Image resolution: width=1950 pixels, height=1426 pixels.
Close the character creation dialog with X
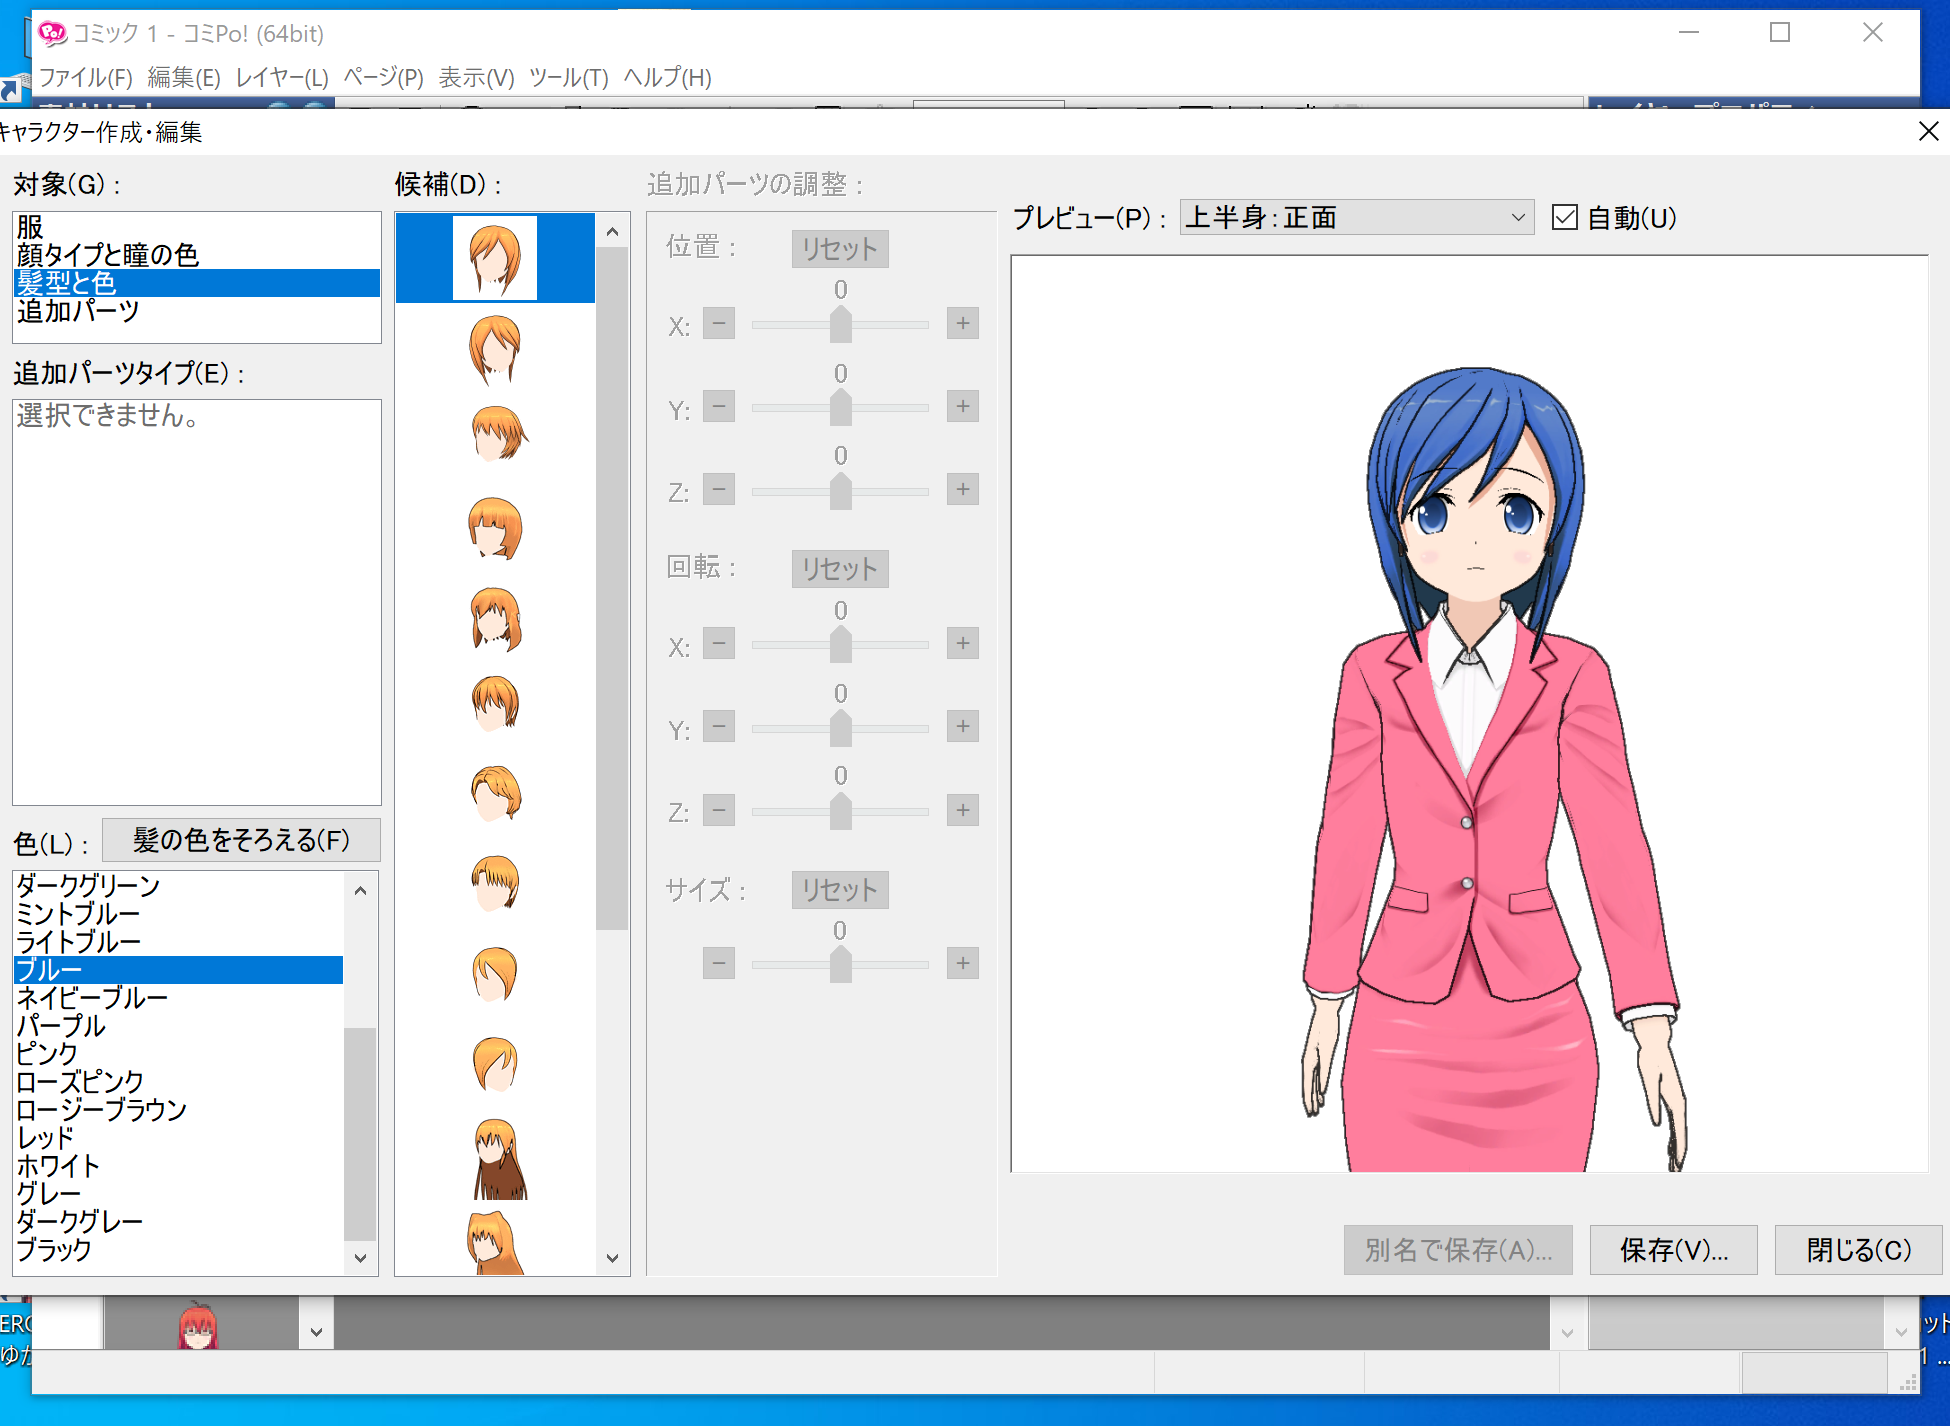pyautogui.click(x=1928, y=132)
